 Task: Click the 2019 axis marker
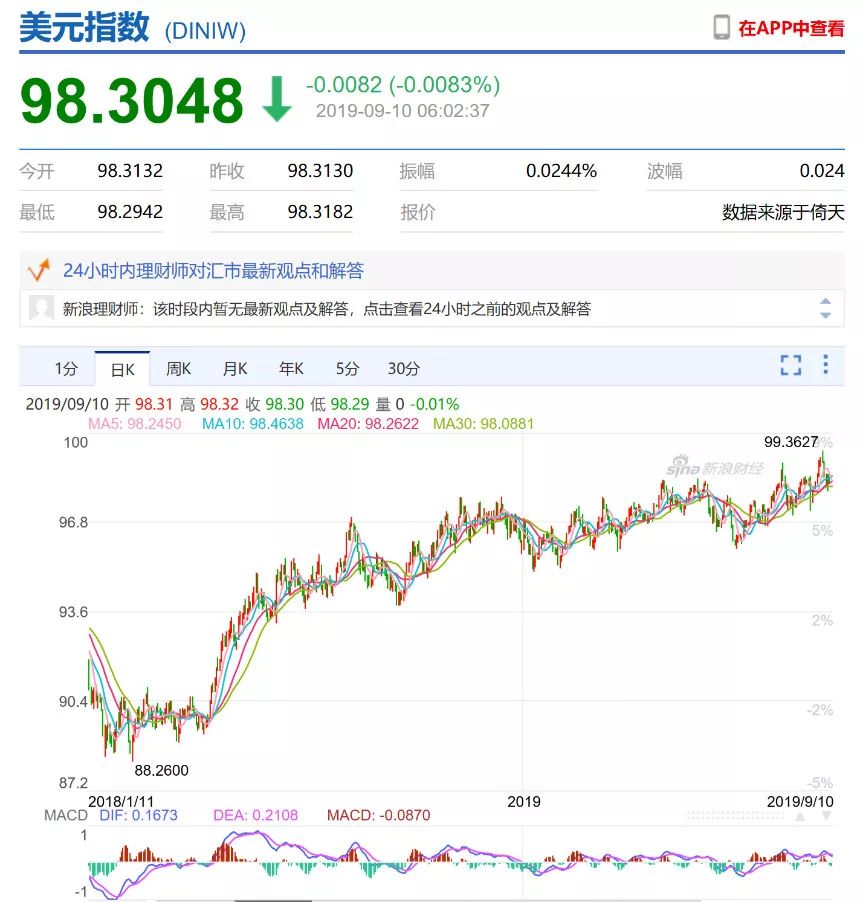(x=524, y=801)
